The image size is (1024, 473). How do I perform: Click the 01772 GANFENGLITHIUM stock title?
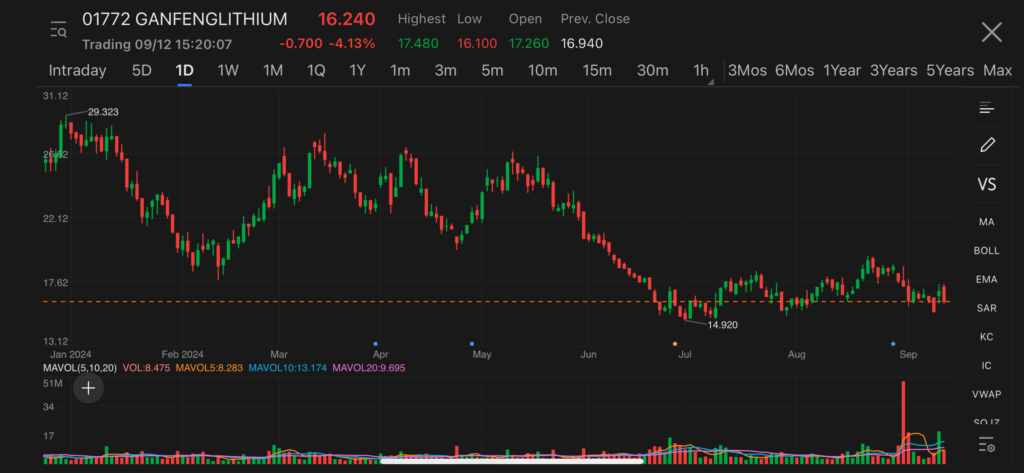(185, 20)
